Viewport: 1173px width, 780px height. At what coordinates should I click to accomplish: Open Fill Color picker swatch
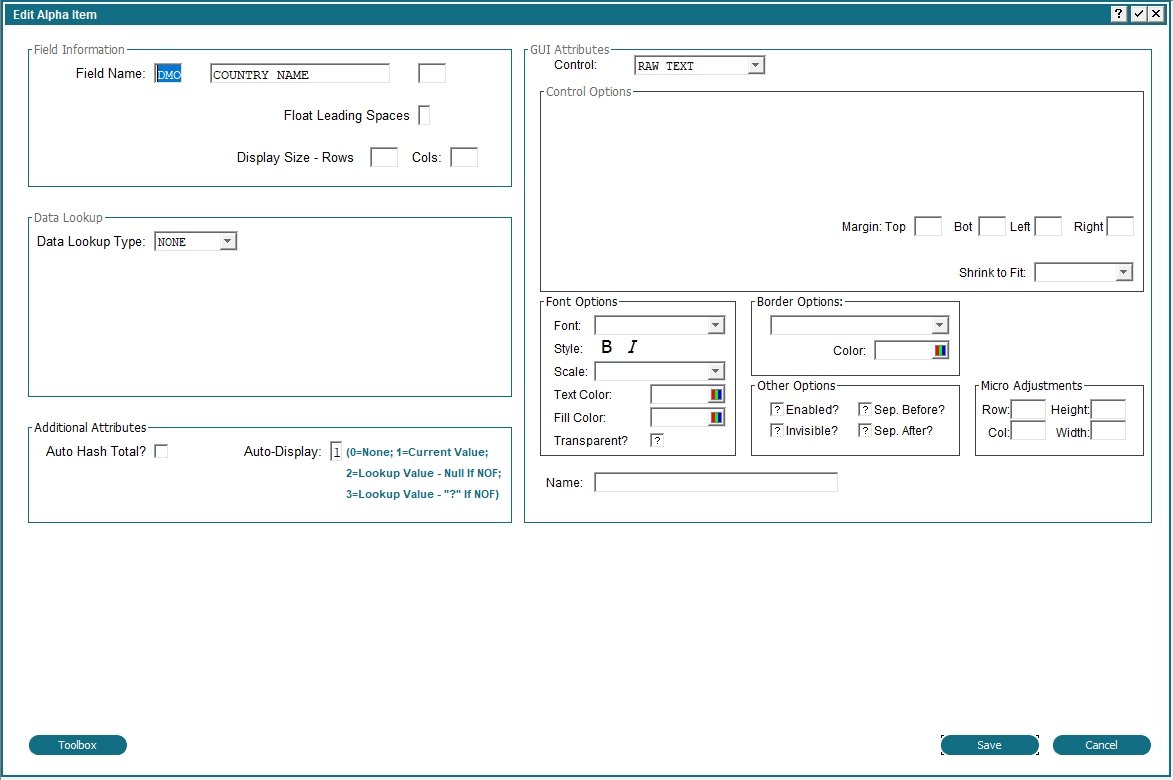click(716, 417)
